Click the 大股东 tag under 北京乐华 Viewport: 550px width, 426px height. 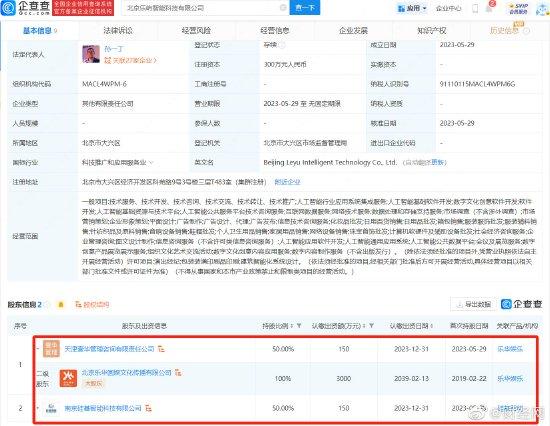point(93,384)
